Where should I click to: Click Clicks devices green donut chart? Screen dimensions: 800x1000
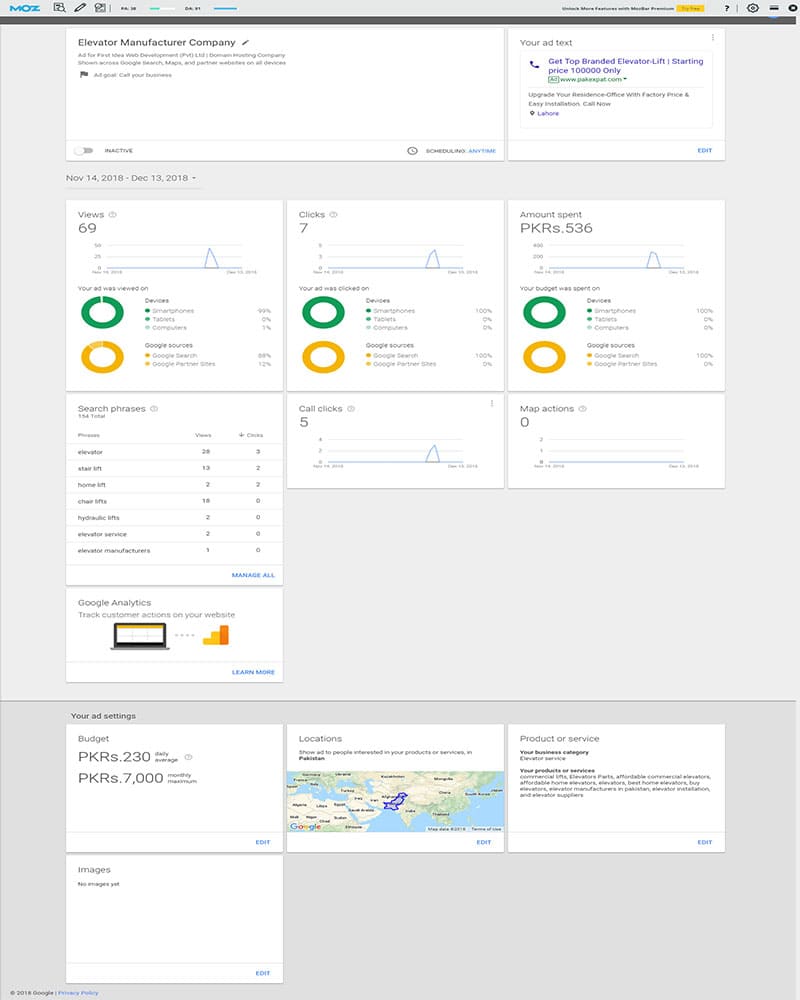[x=323, y=312]
